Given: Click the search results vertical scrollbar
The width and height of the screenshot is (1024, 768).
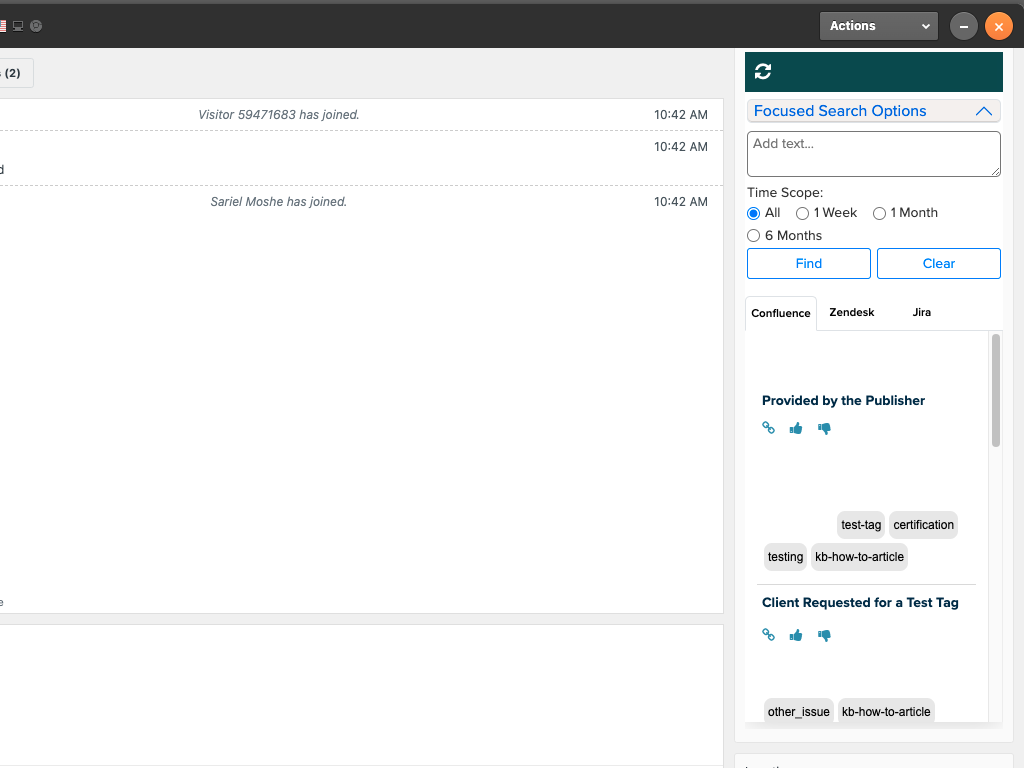Looking at the screenshot, I should coord(995,391).
